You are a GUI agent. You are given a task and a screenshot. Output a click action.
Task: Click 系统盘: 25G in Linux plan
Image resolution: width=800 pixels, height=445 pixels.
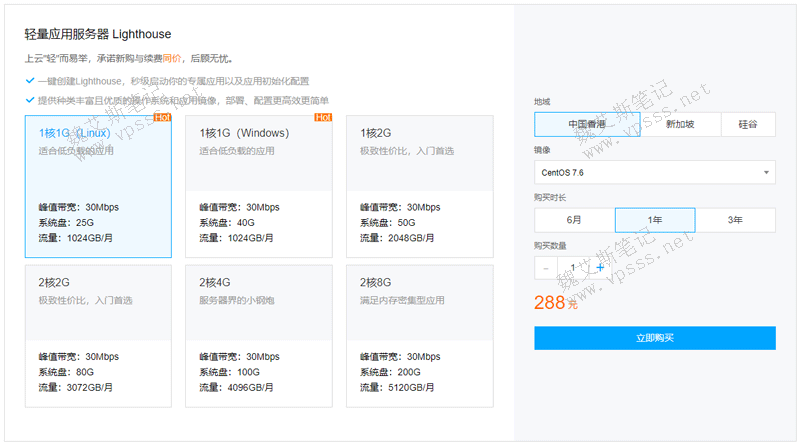coord(66,222)
